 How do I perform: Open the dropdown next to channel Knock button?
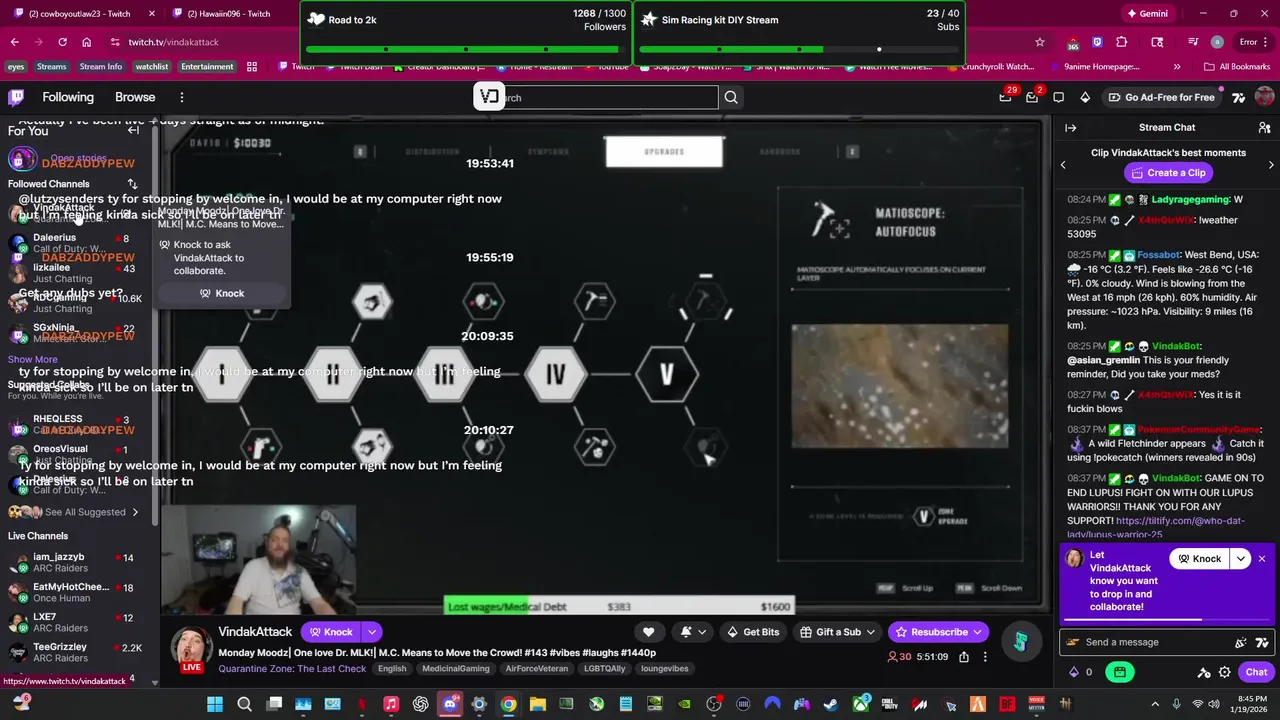(x=372, y=632)
